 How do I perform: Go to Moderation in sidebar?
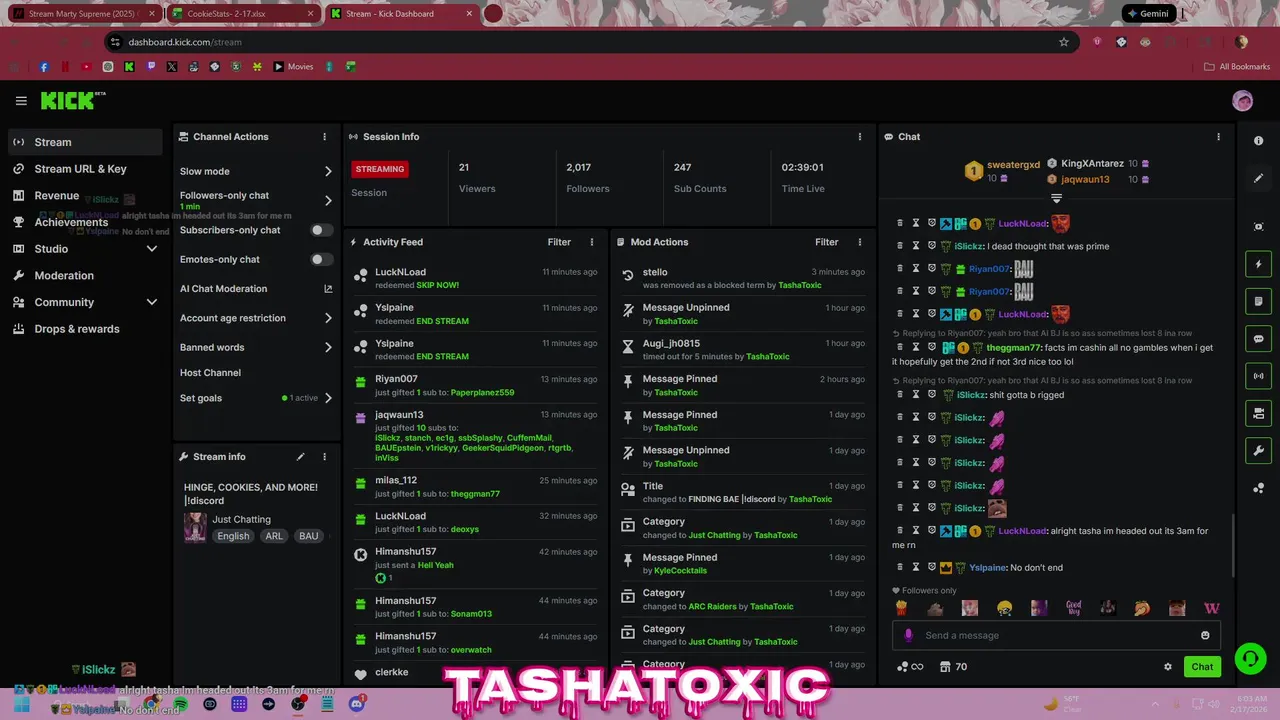pyautogui.click(x=85, y=275)
